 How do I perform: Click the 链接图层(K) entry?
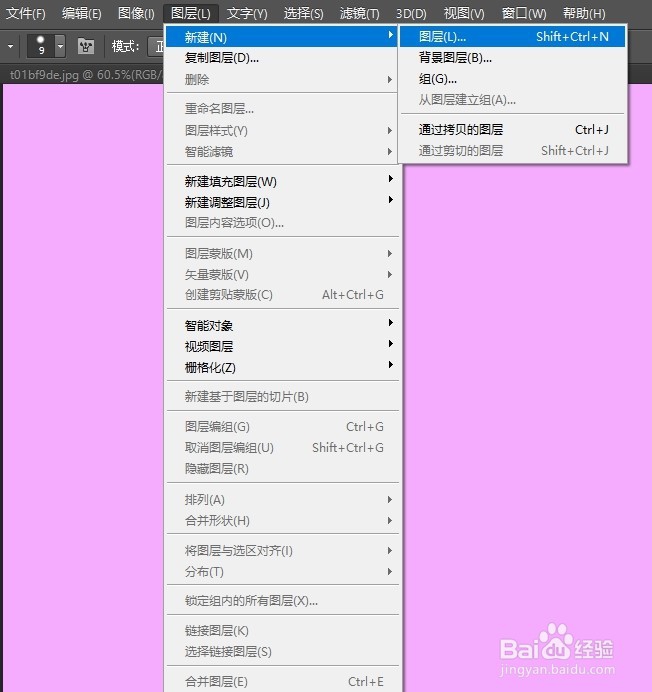tap(283, 631)
